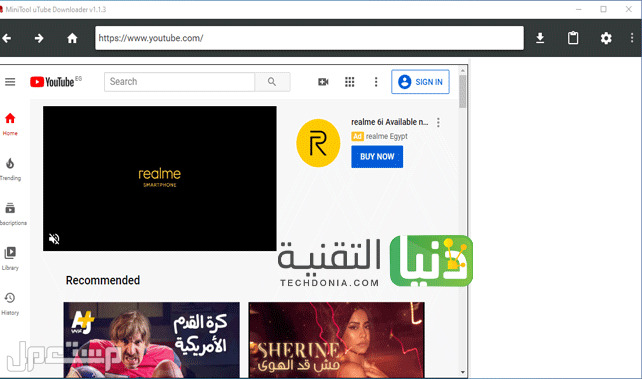Open the AJ+ American football video thumbnail
The width and height of the screenshot is (642, 379).
click(151, 340)
